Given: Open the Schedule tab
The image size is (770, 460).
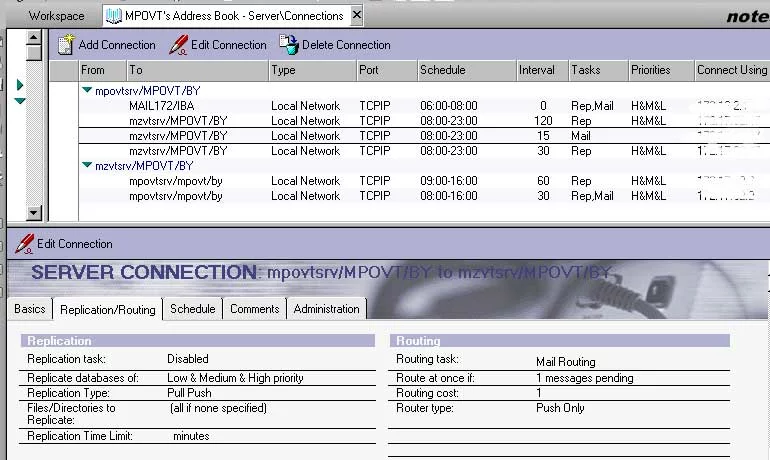Looking at the screenshot, I should [192, 309].
